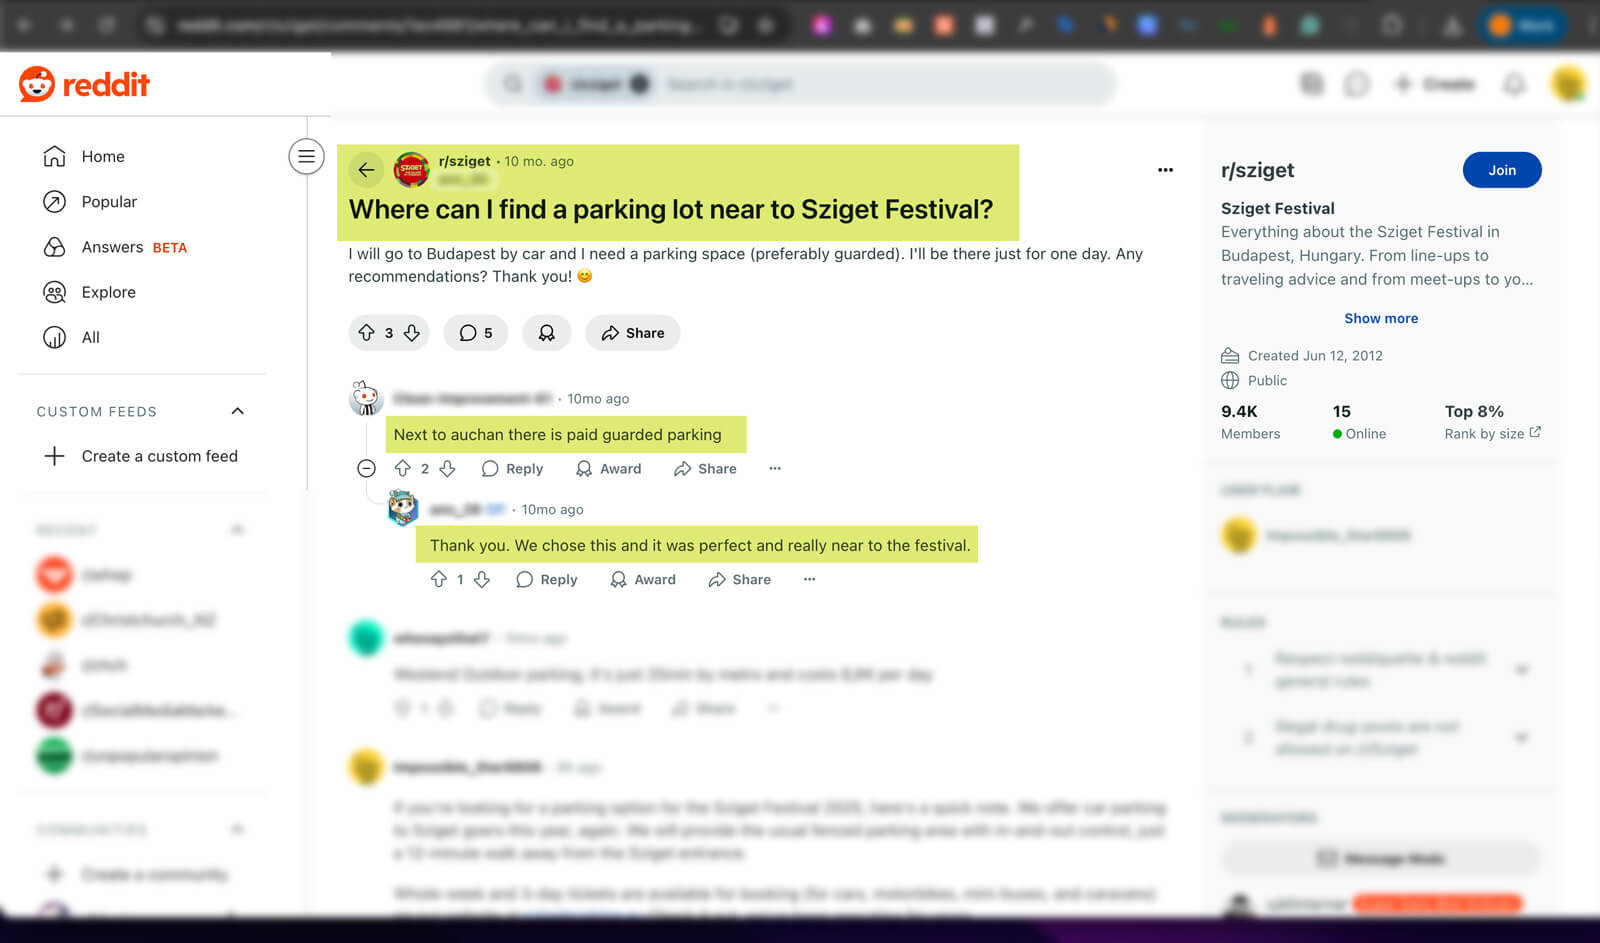
Task: Collapse the Custom Feeds section
Action: point(237,411)
